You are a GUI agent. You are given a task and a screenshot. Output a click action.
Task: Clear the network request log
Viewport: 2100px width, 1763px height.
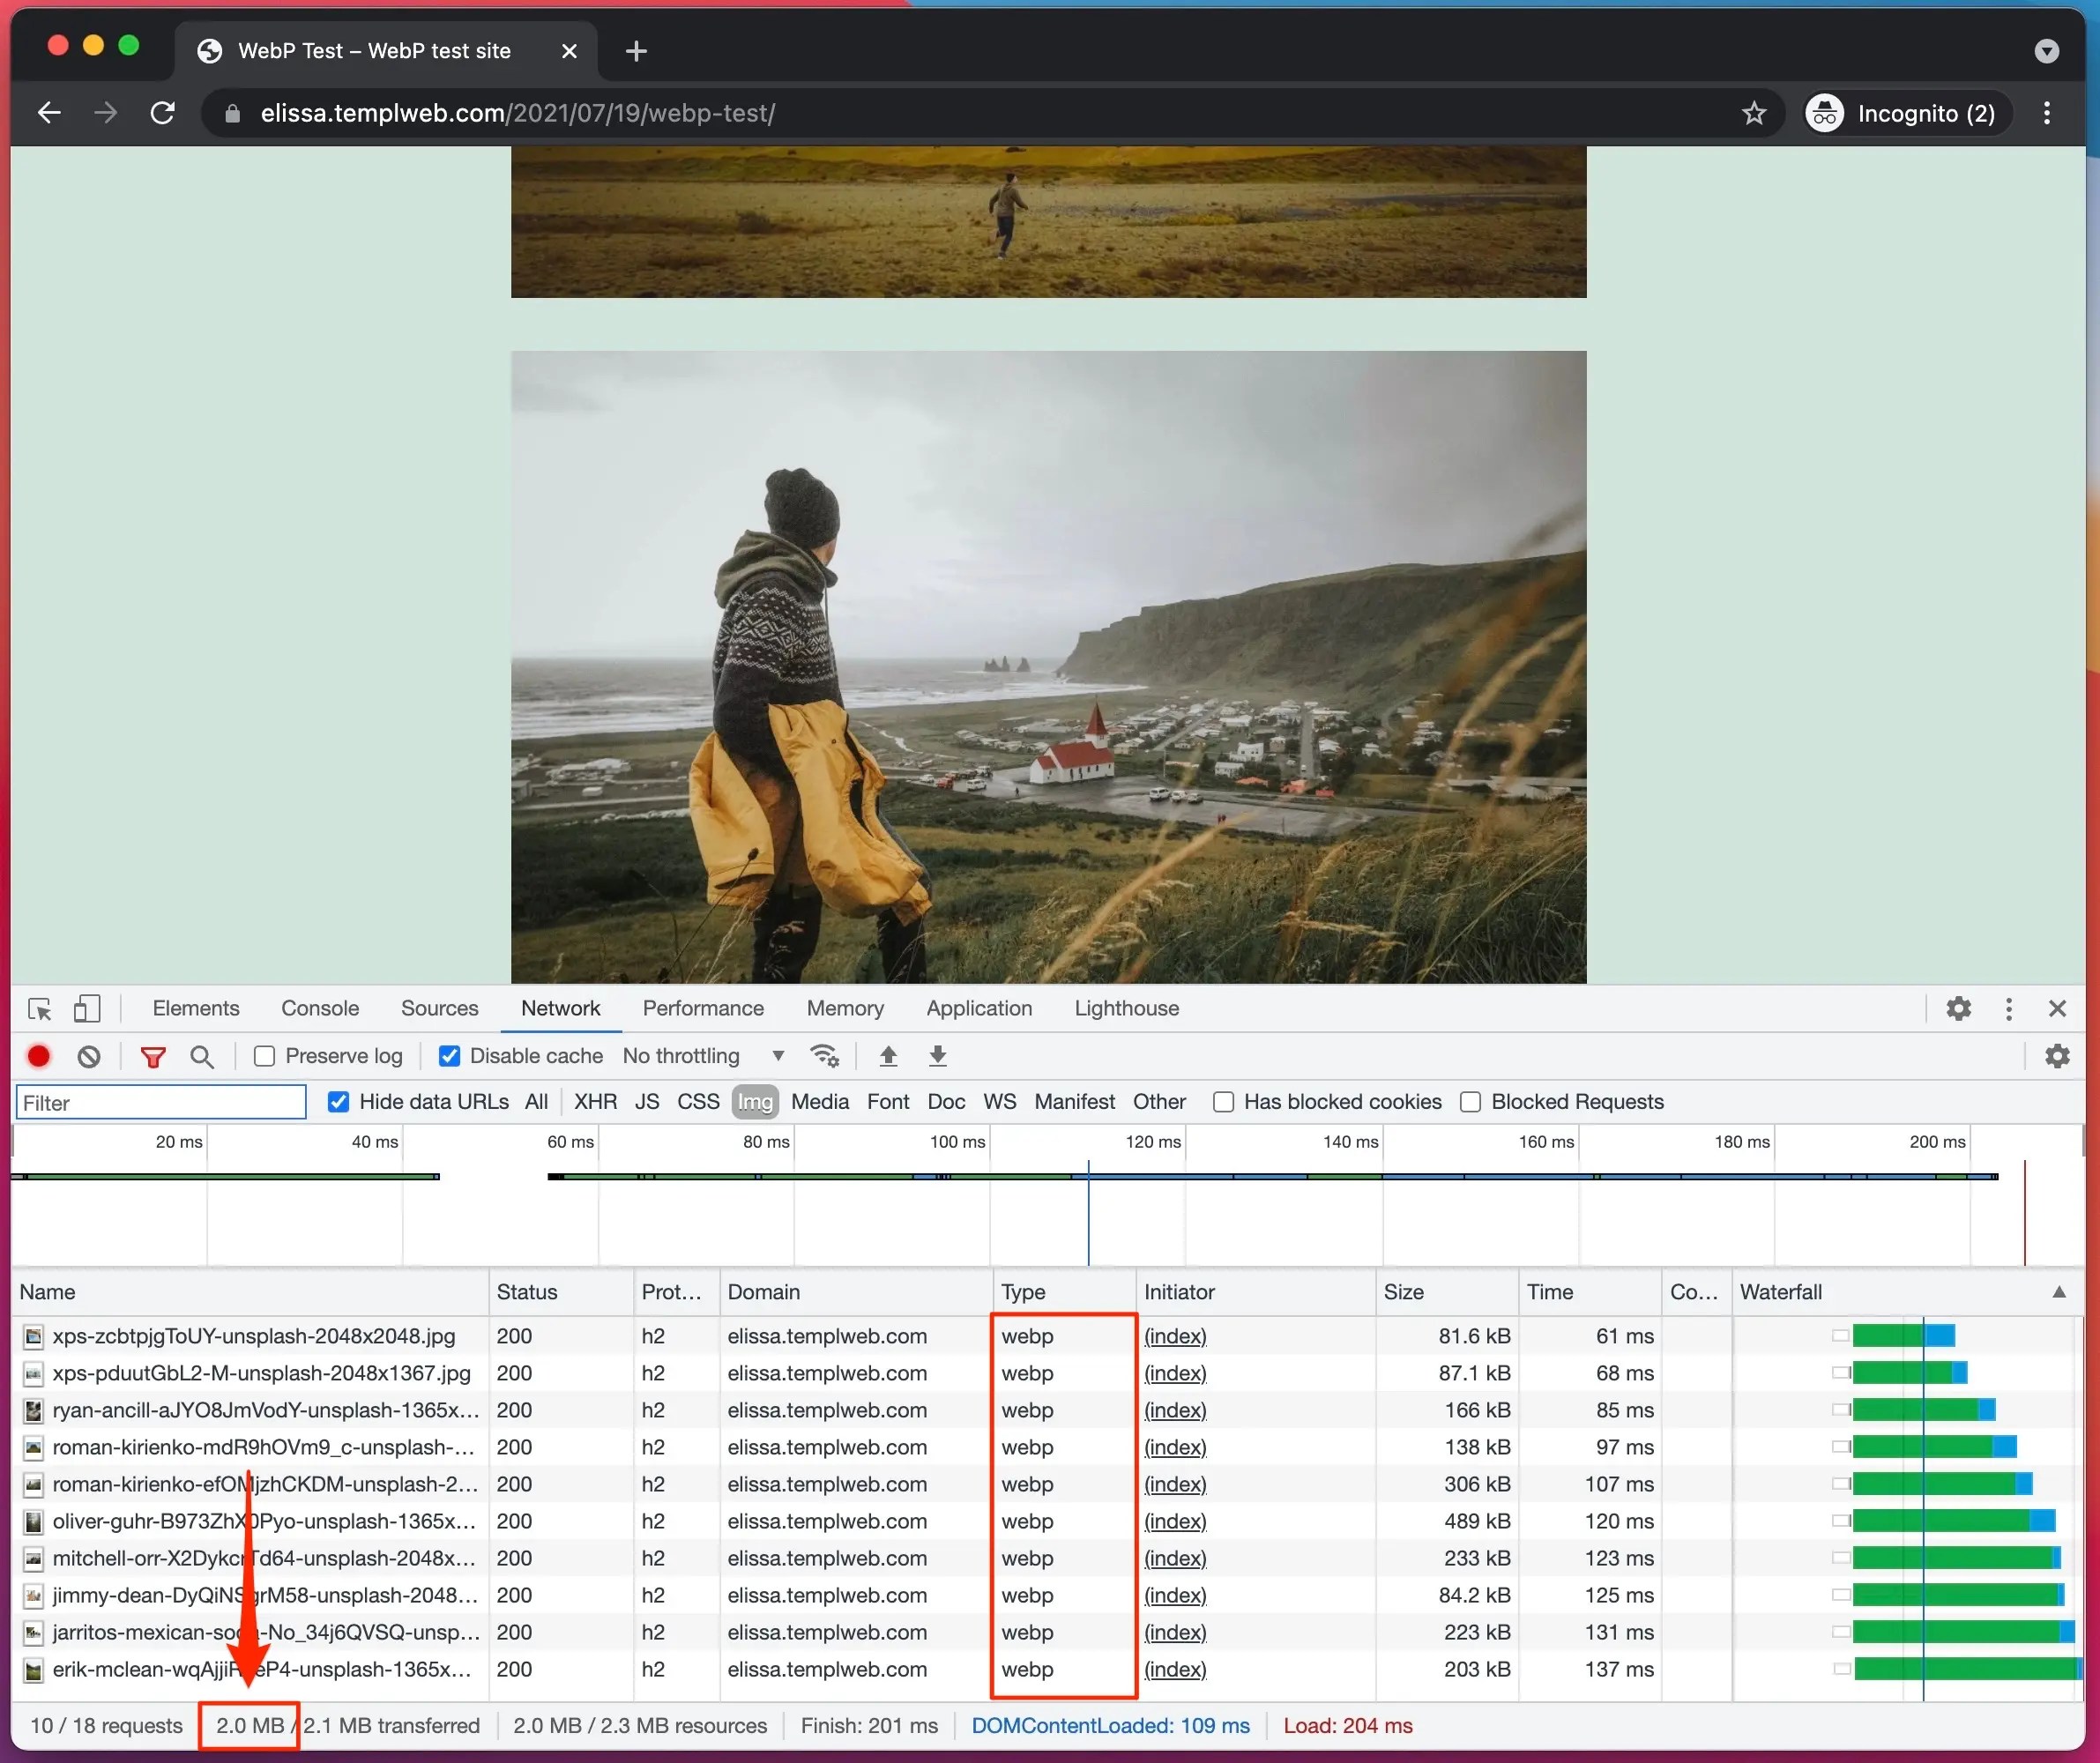pyautogui.click(x=90, y=1056)
